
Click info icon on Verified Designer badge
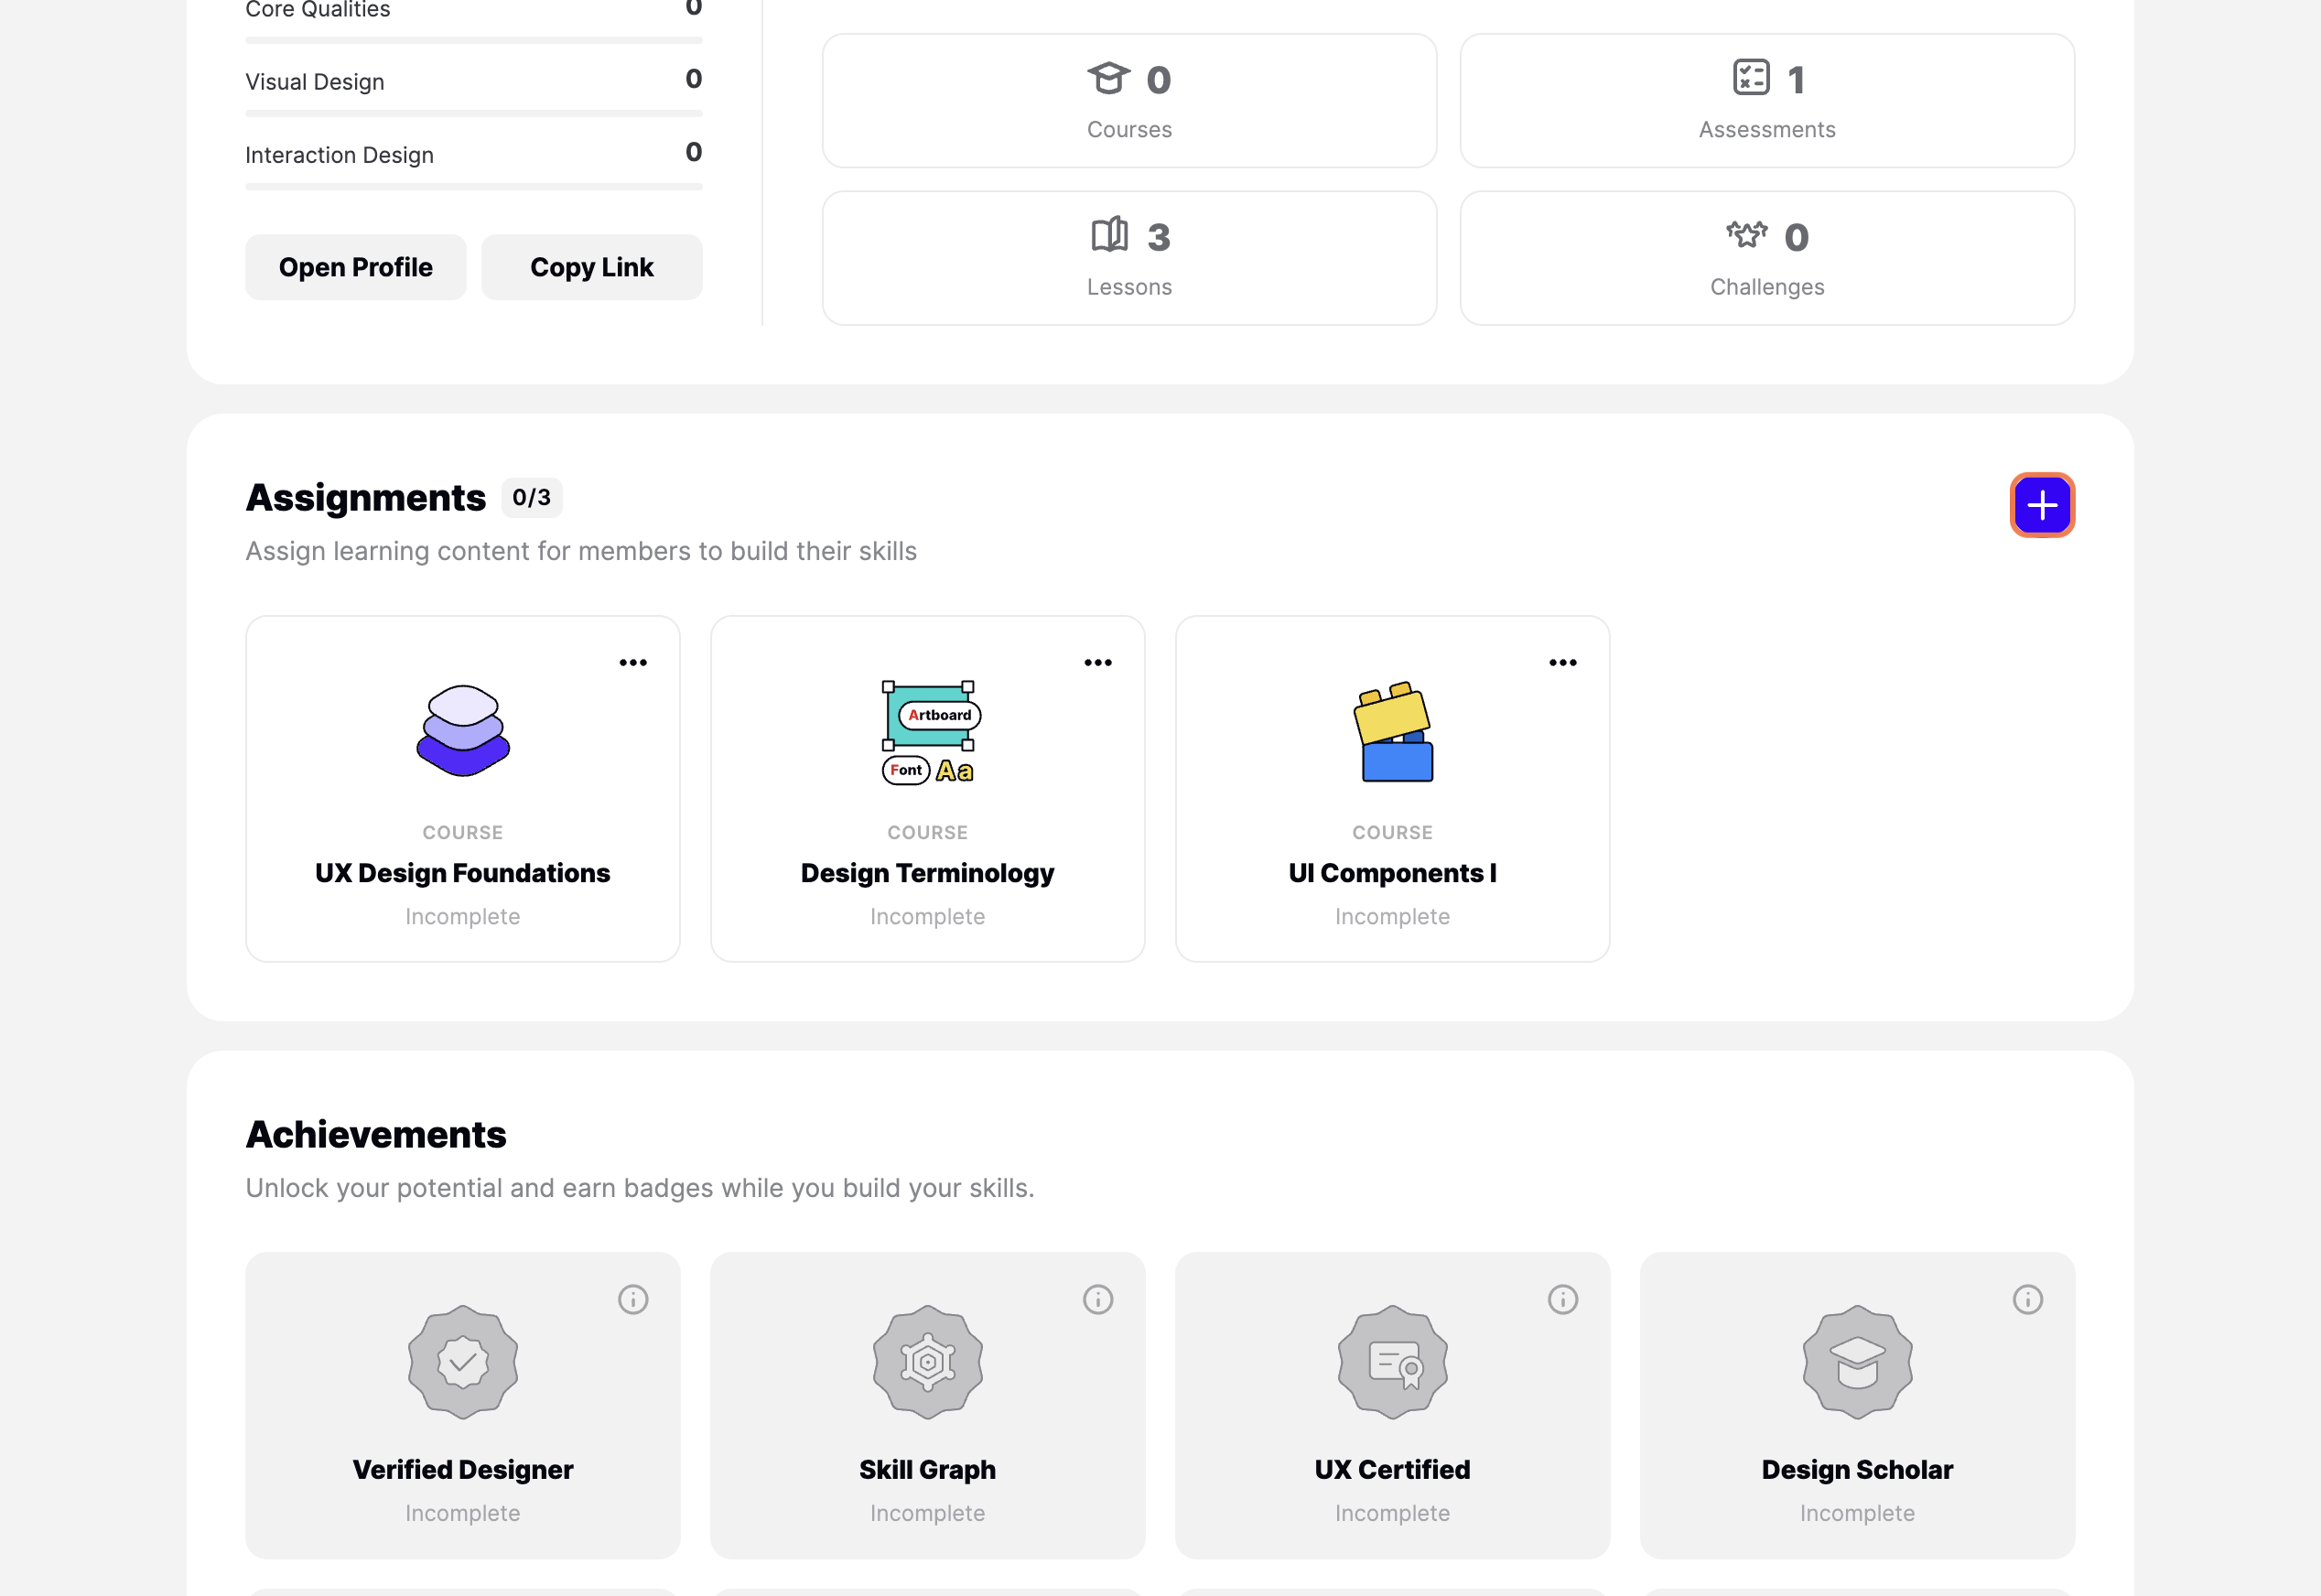(633, 1299)
